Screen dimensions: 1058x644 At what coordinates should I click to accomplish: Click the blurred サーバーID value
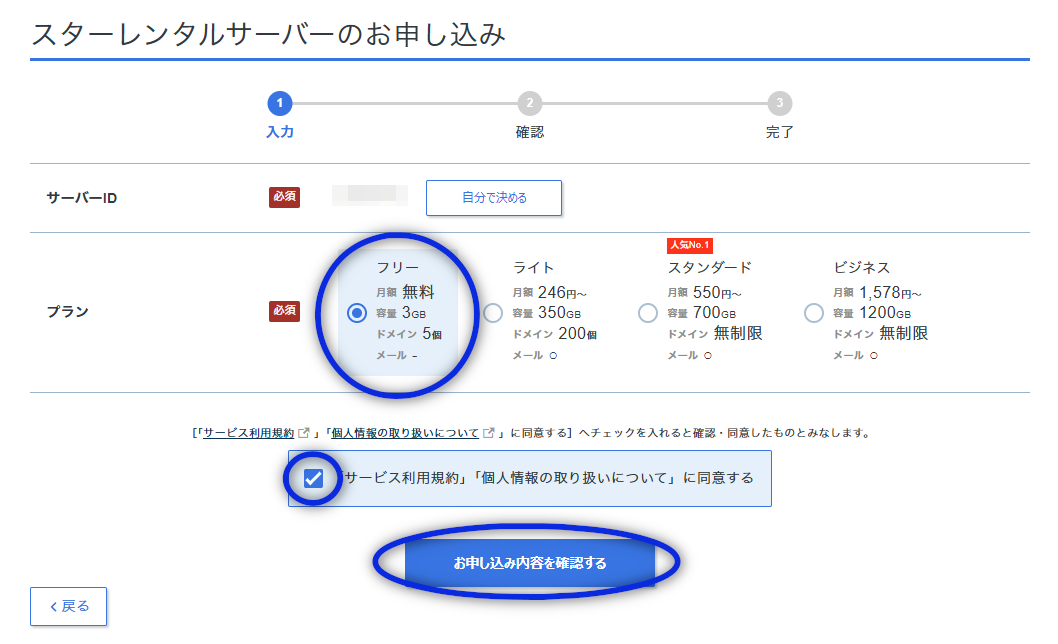tap(370, 195)
